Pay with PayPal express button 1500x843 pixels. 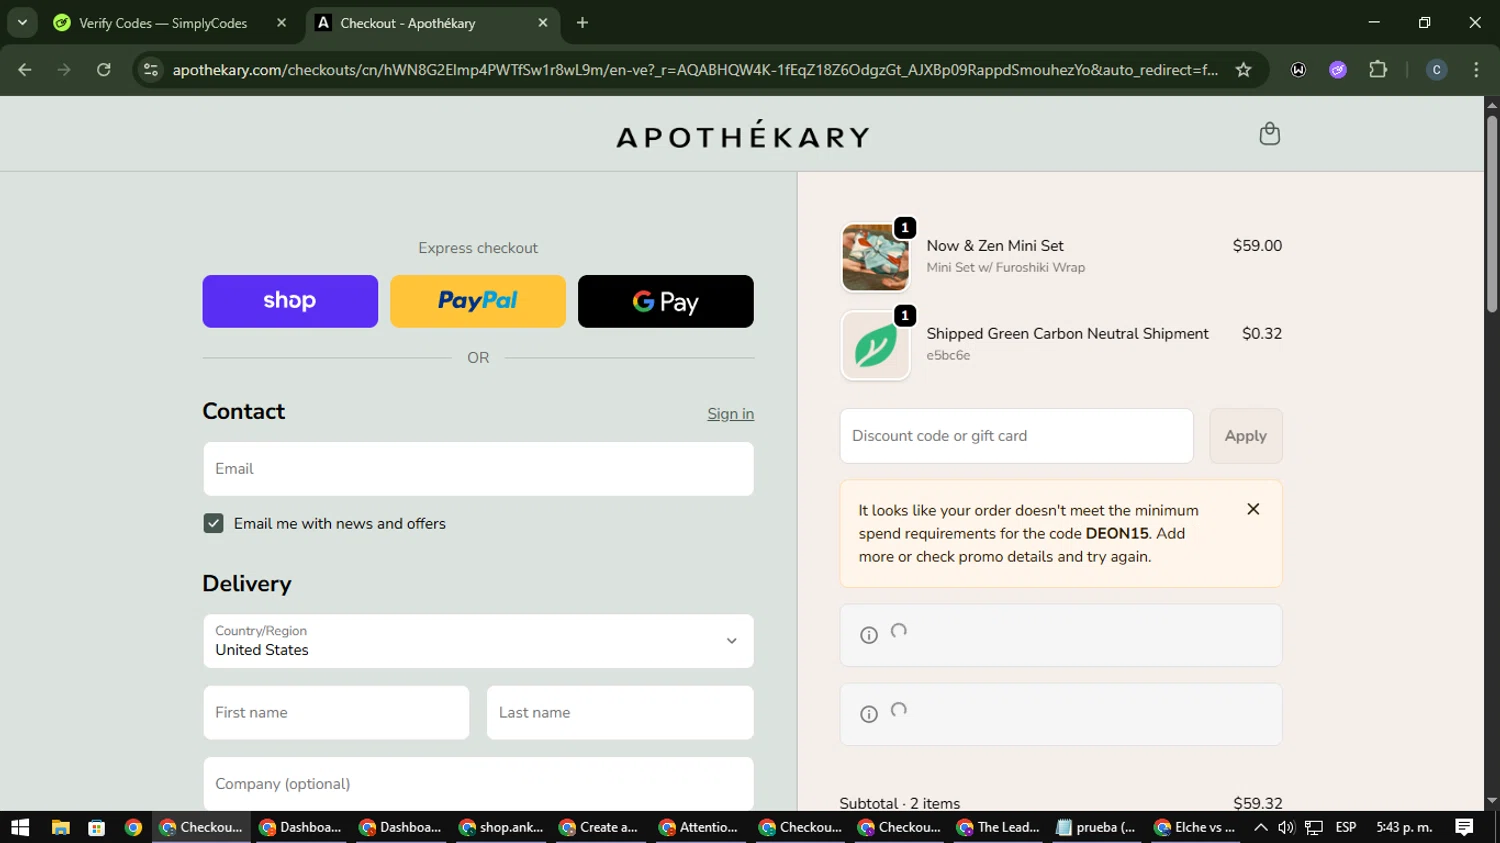coord(478,301)
